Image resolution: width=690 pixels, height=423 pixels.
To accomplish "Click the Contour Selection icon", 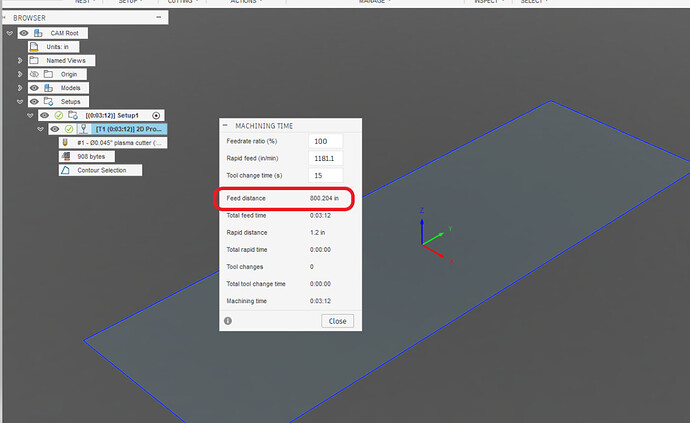I will [66, 170].
